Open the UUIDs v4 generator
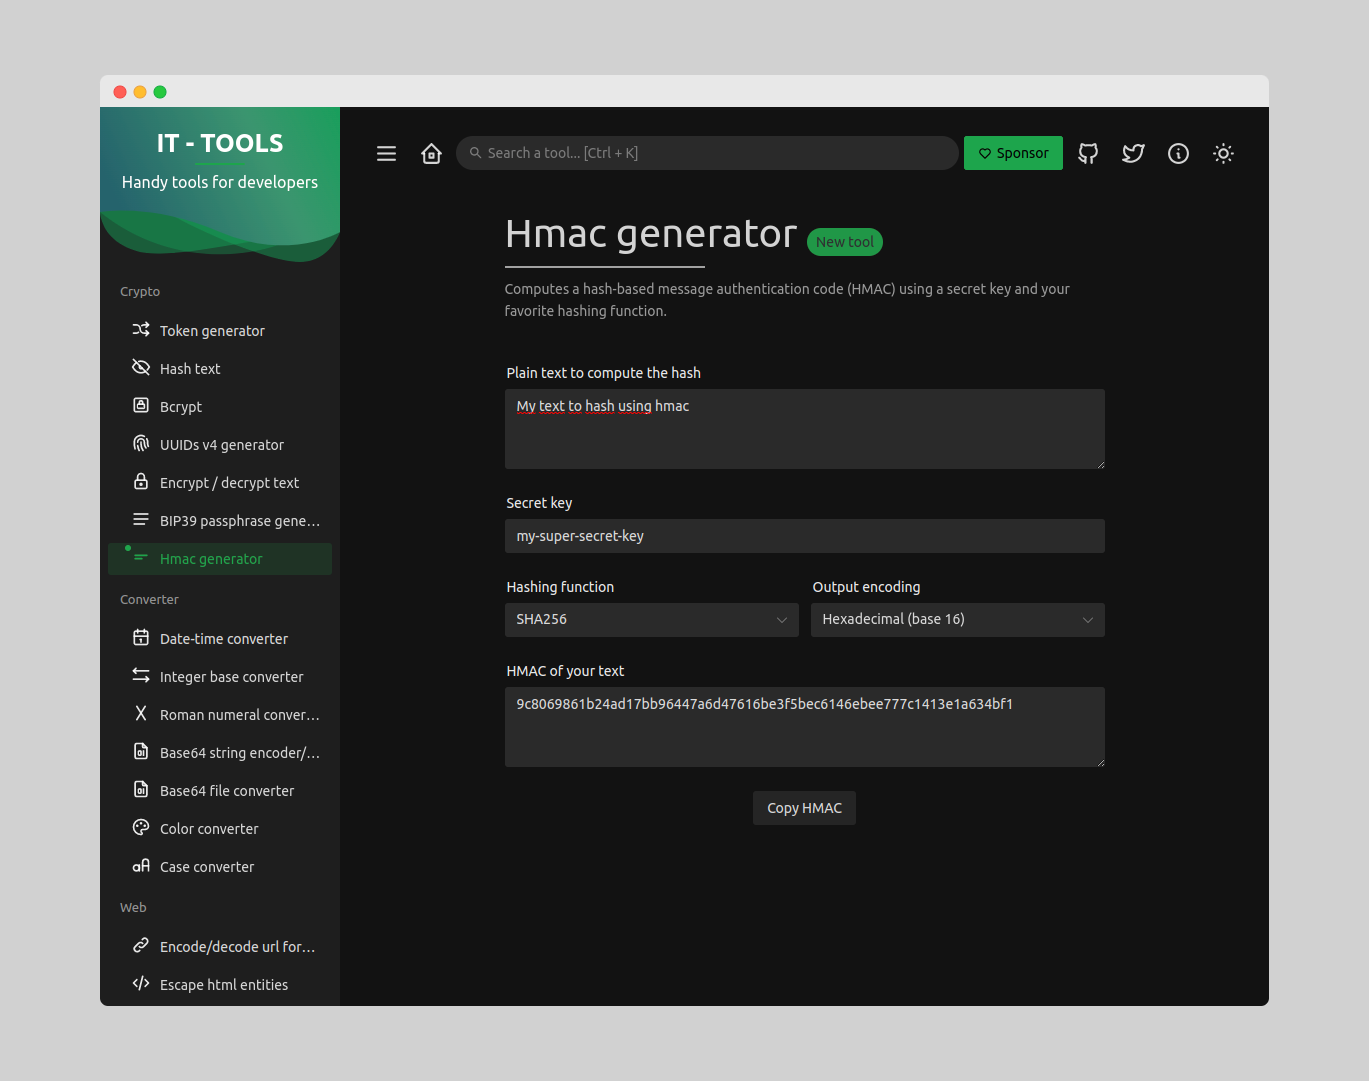The width and height of the screenshot is (1369, 1081). (x=220, y=444)
